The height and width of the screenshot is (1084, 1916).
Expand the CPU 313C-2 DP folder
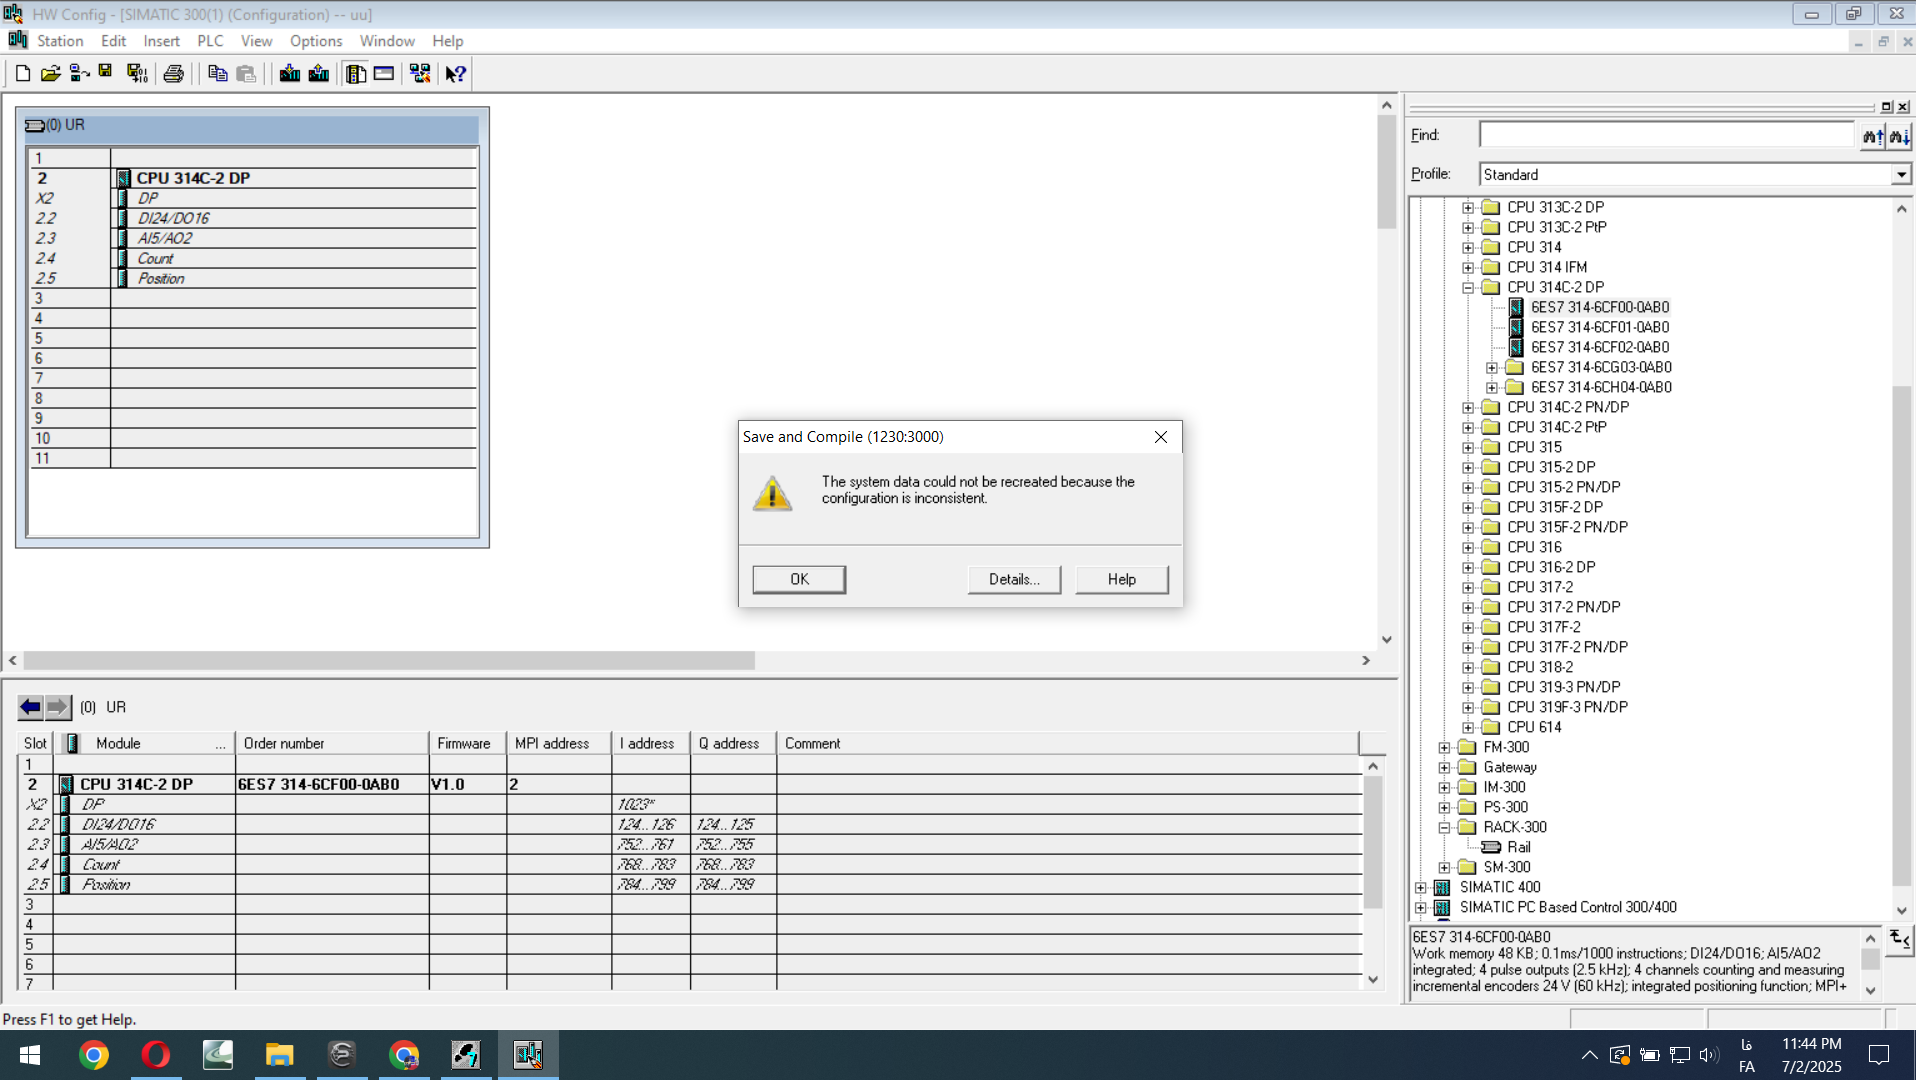[1468, 208]
